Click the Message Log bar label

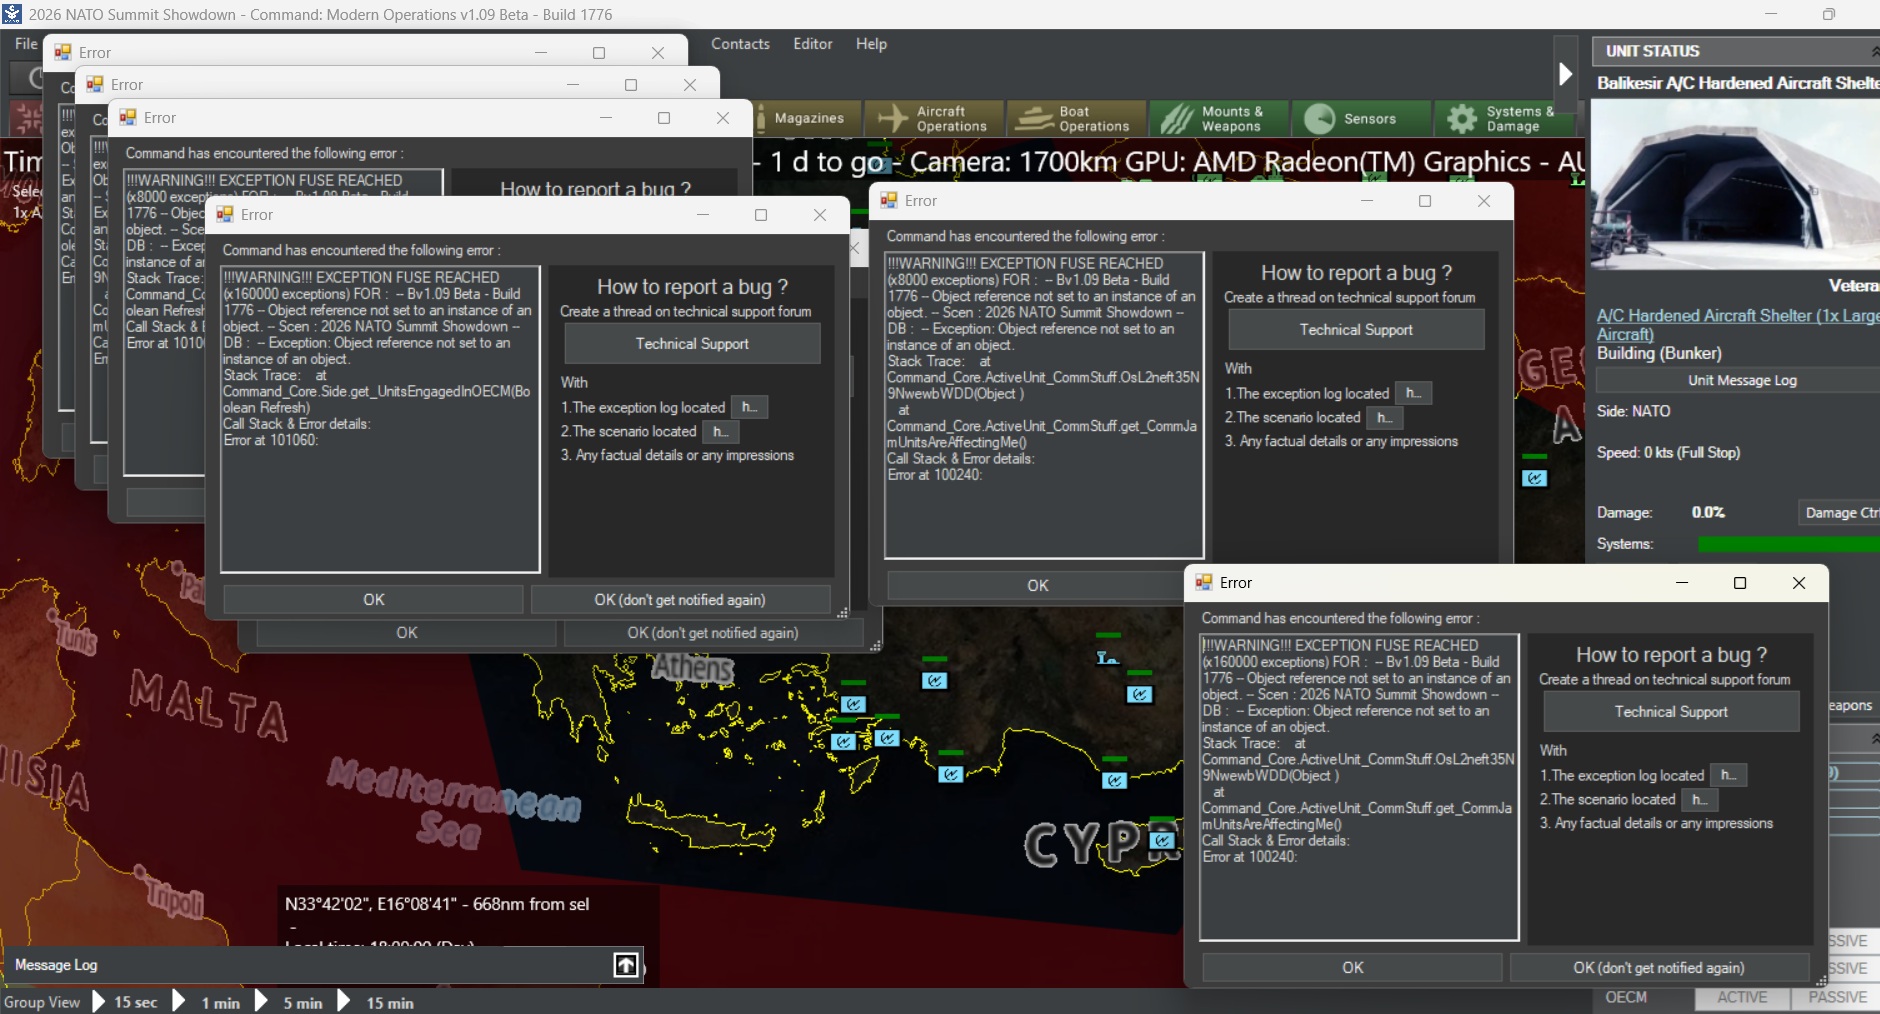click(56, 965)
